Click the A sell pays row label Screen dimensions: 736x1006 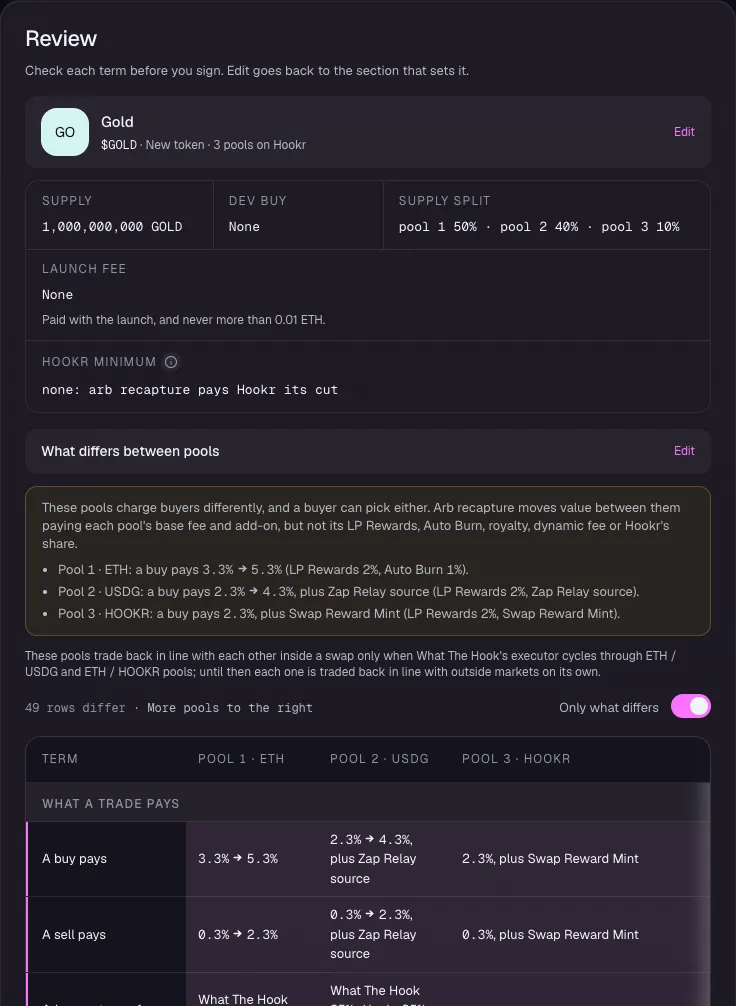(x=74, y=934)
